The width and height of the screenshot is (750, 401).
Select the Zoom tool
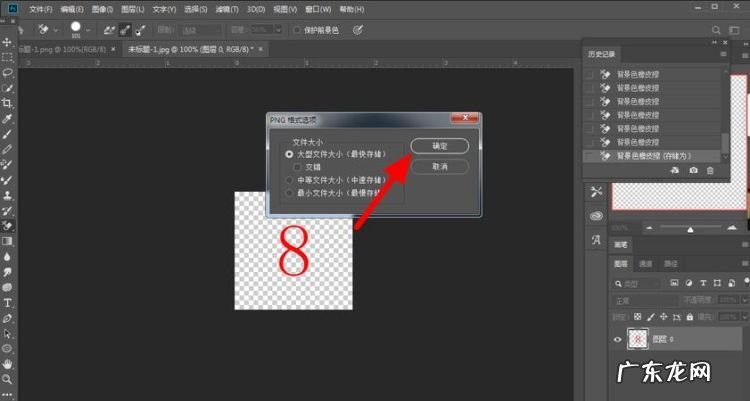pos(8,379)
